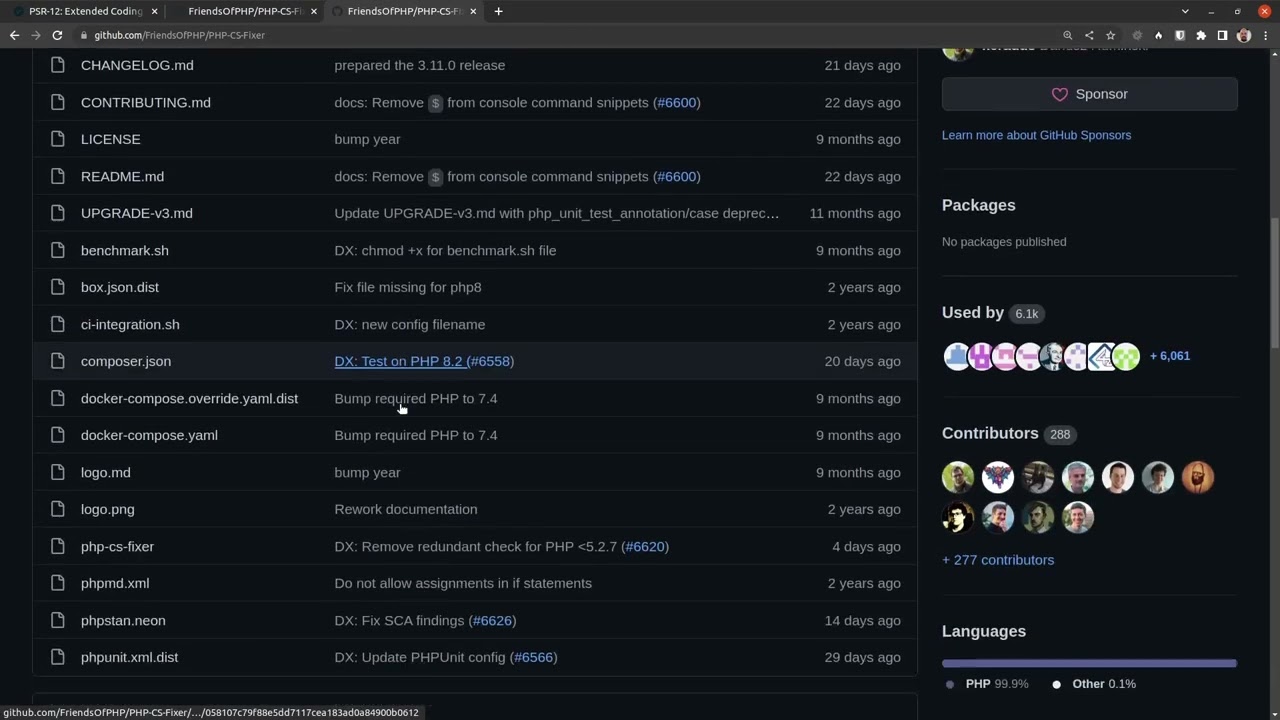Open the zoom magnifier in address bar
The width and height of the screenshot is (1280, 720).
click(1068, 35)
